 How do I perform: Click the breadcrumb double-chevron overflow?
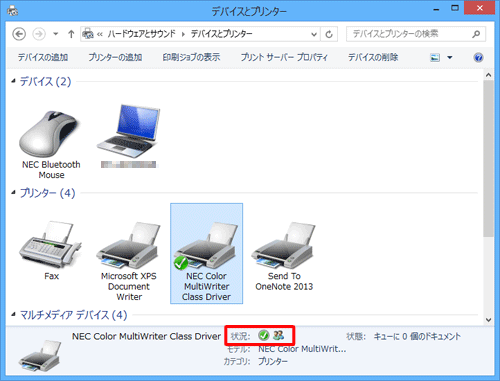[x=100, y=34]
